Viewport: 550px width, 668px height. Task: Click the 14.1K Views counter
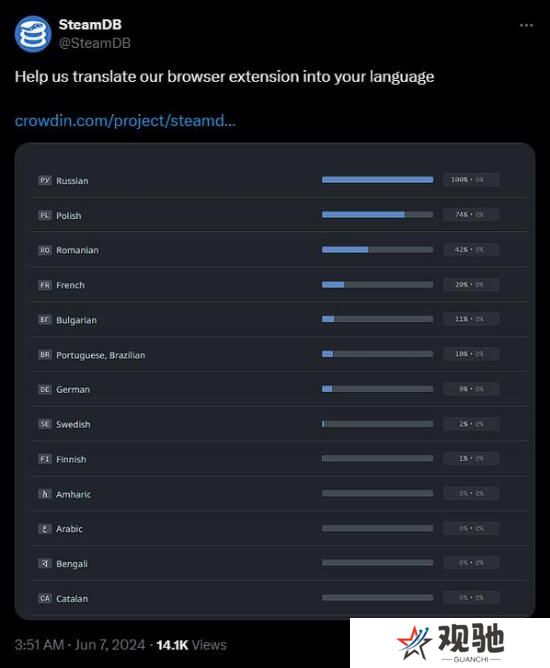pyautogui.click(x=191, y=645)
